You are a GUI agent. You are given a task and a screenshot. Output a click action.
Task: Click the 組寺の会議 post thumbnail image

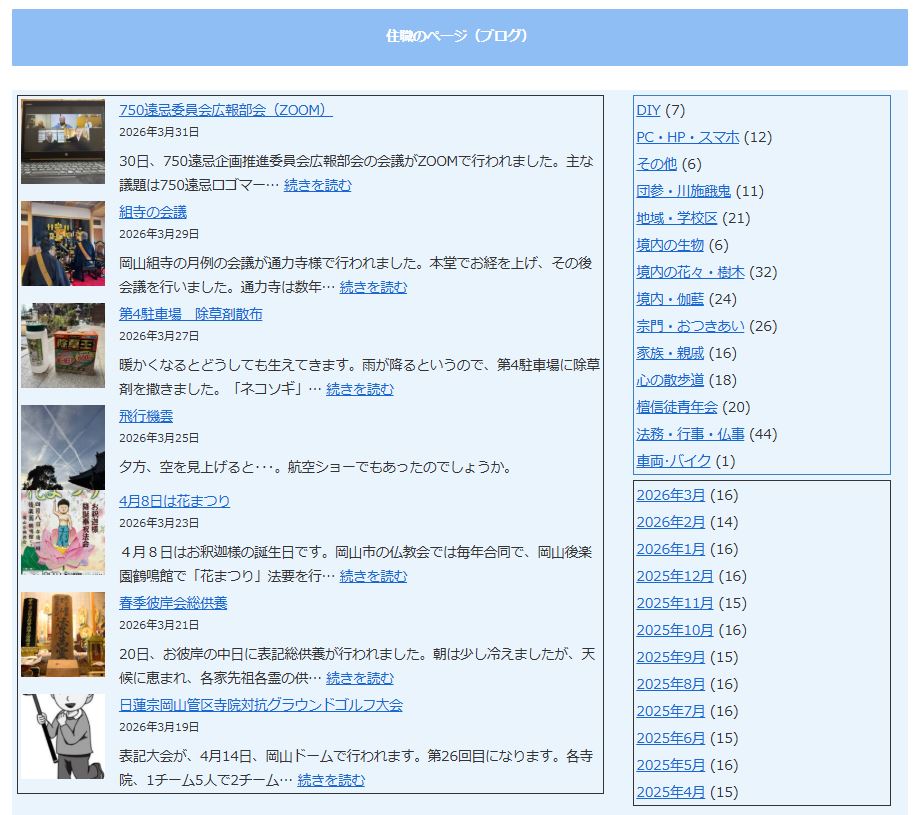[x=62, y=243]
